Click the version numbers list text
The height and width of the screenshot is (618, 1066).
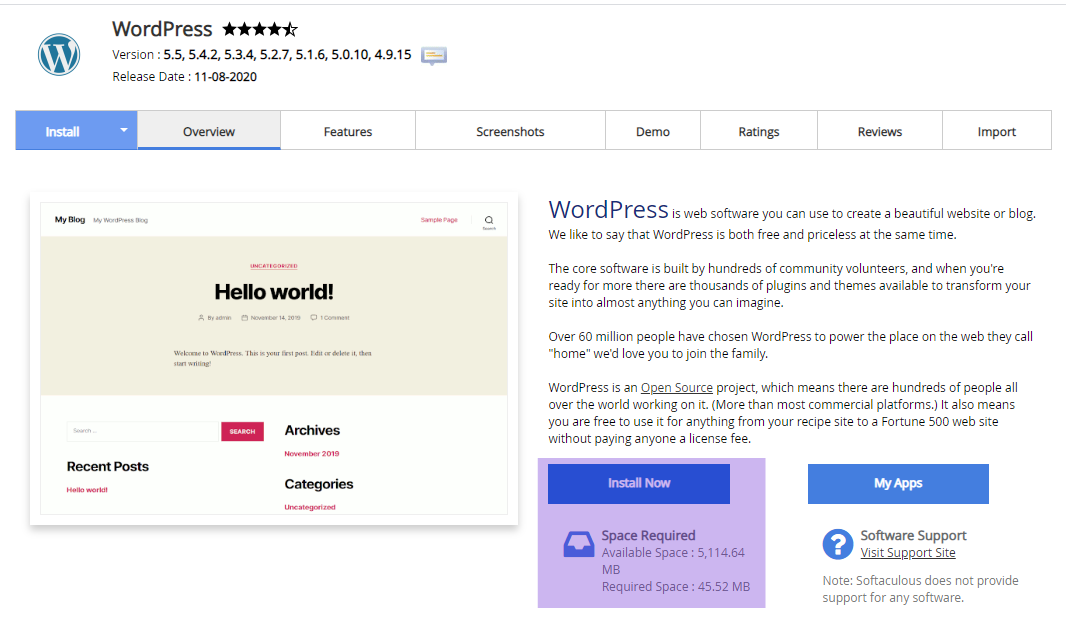(x=287, y=54)
